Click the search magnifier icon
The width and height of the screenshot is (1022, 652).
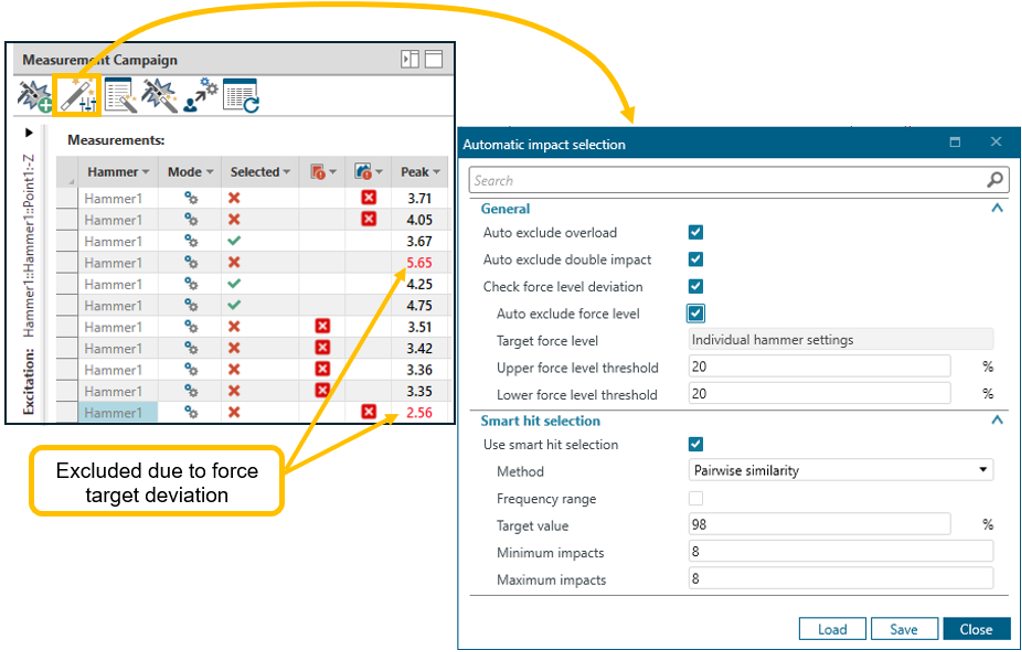(994, 180)
